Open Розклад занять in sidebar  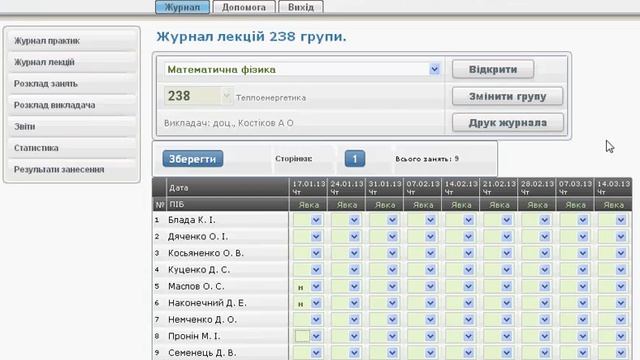click(72, 84)
